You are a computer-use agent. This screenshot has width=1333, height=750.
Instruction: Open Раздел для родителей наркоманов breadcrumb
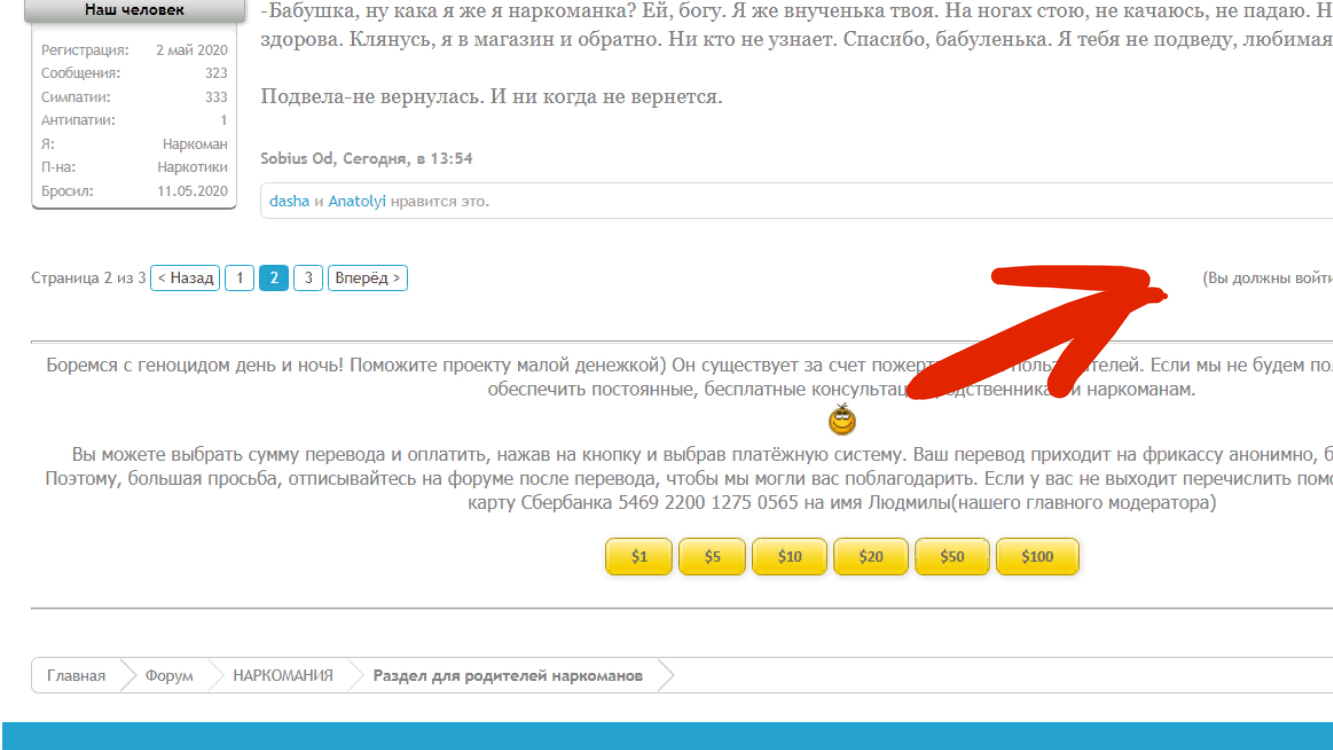point(508,676)
